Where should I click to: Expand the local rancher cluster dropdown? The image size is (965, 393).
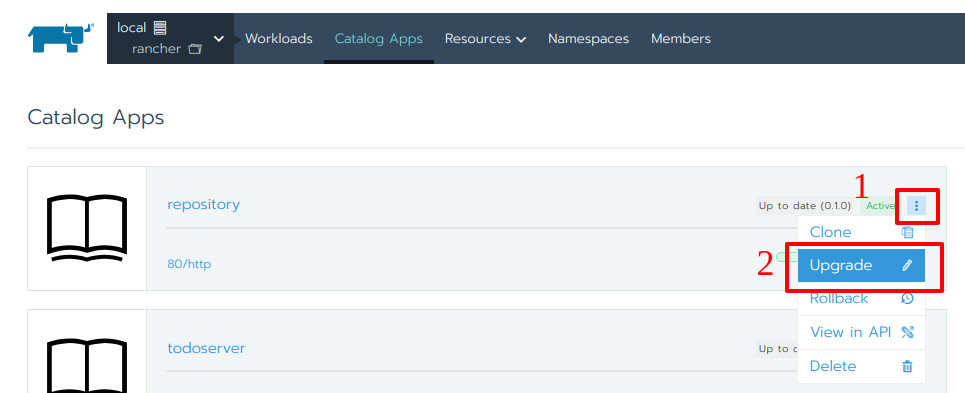(x=170, y=38)
